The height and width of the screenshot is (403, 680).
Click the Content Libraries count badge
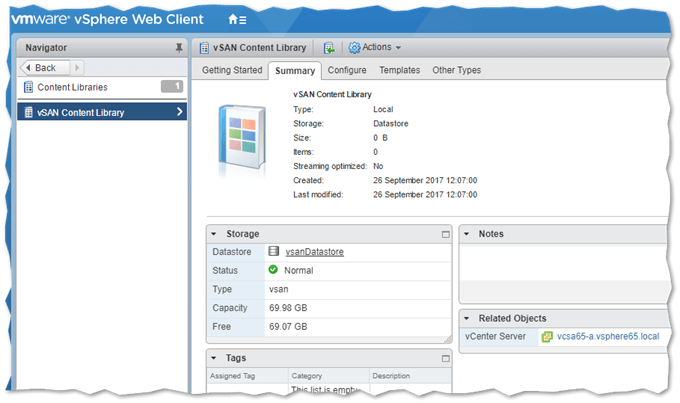tap(172, 87)
